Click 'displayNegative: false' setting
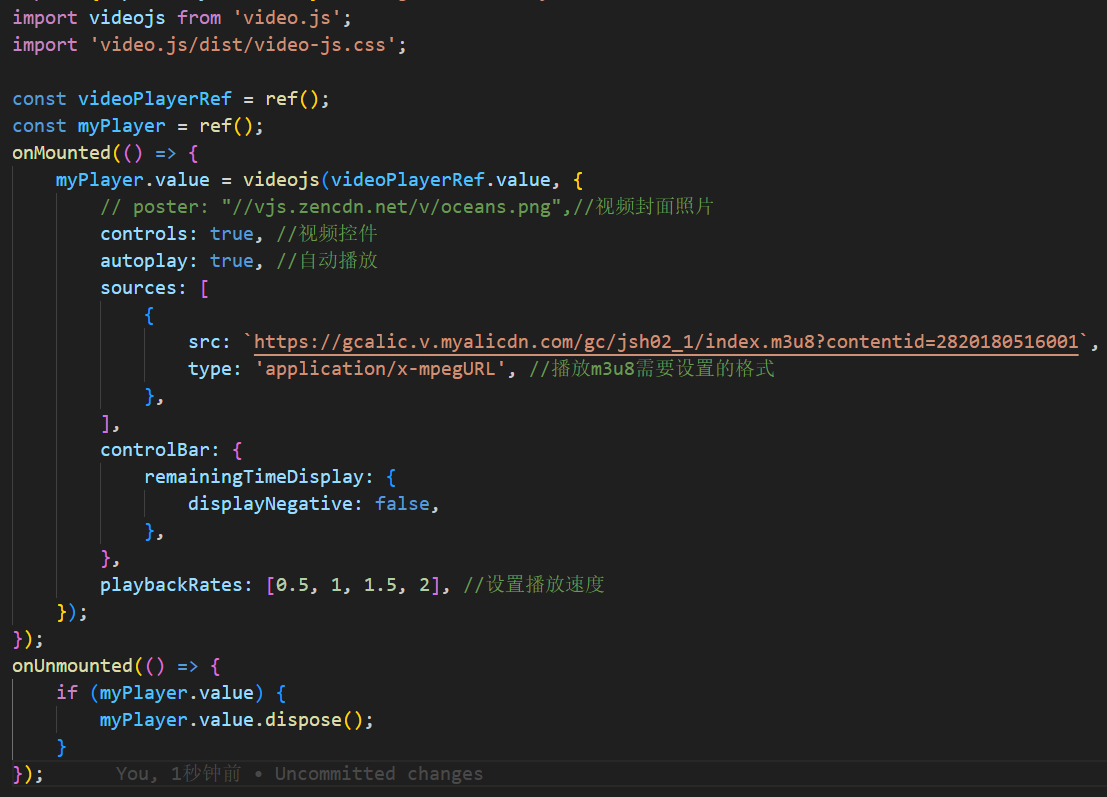Viewport: 1107px width, 797px height. [309, 504]
